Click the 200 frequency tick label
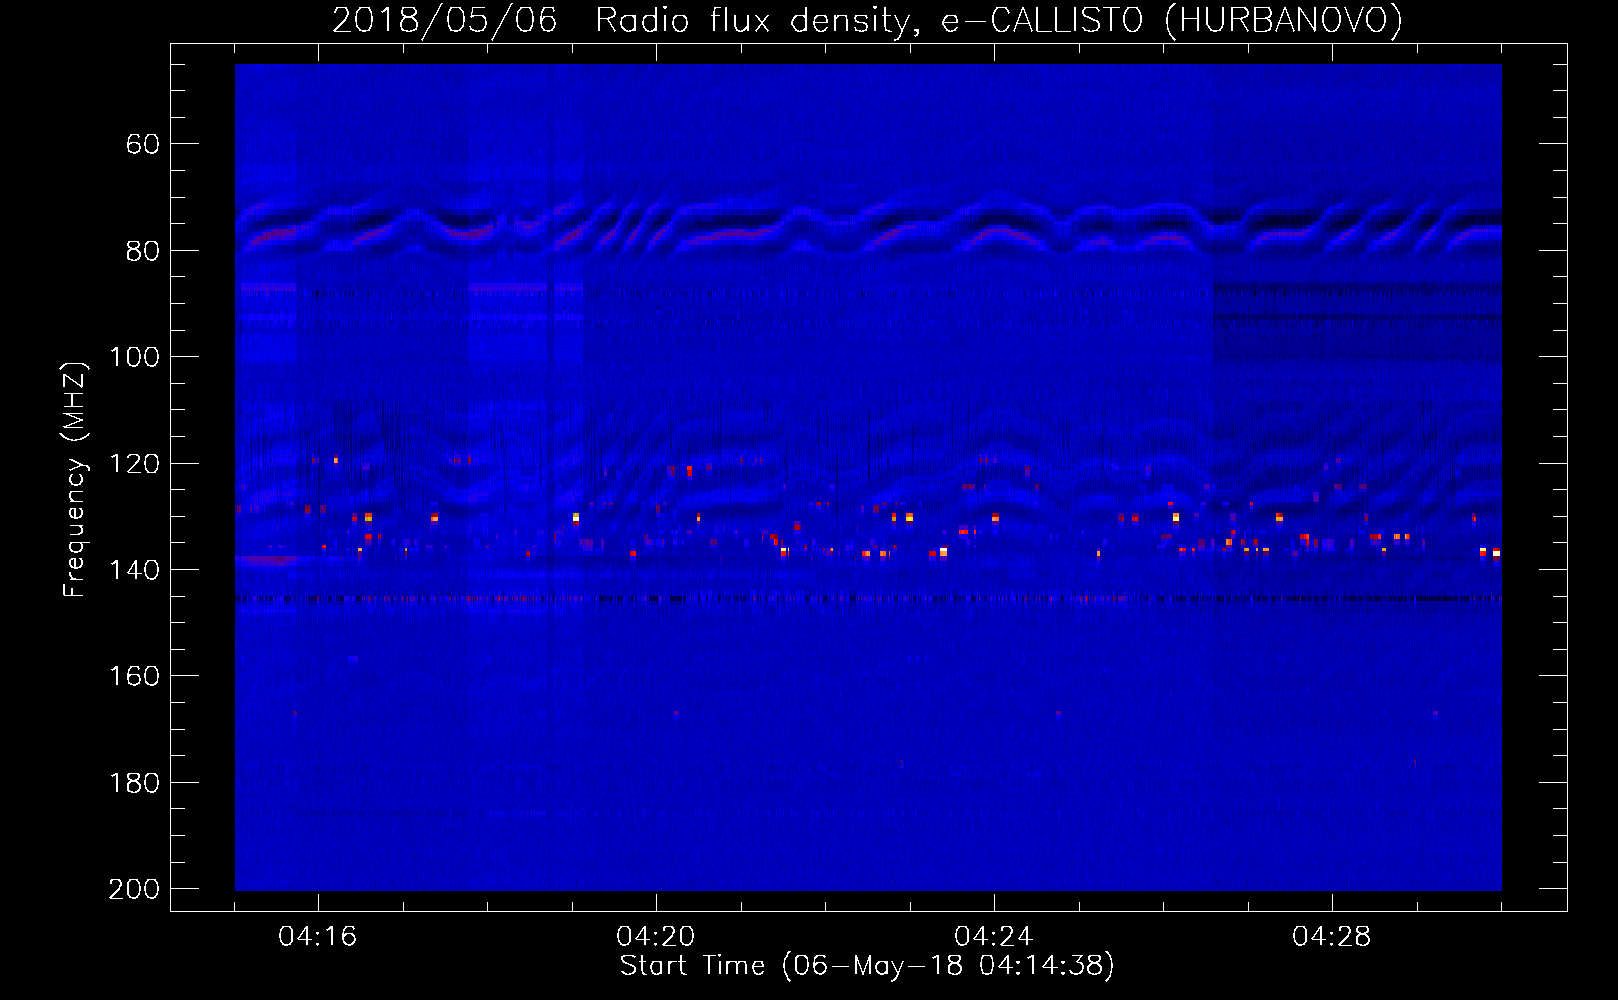The height and width of the screenshot is (1000, 1618). tap(134, 889)
